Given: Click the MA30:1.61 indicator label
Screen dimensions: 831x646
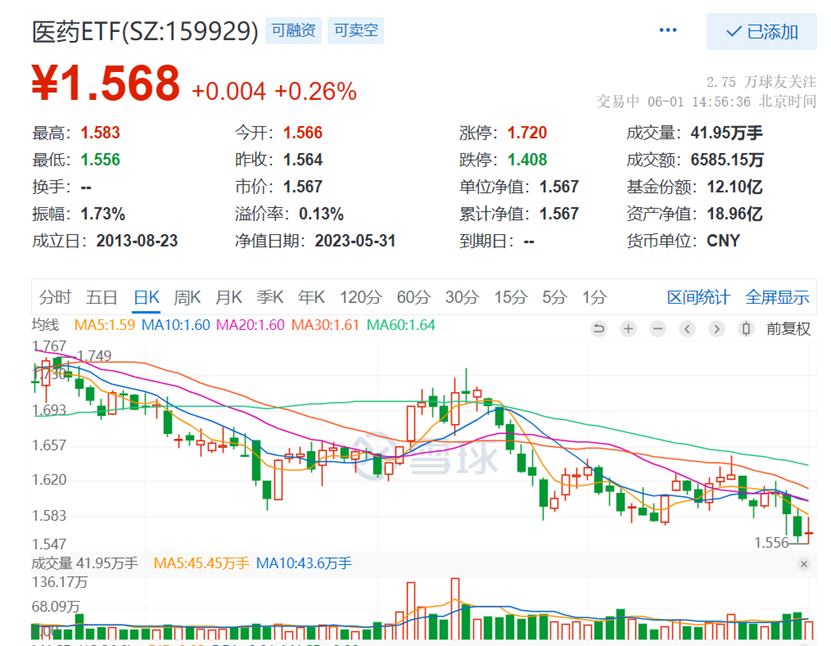Looking at the screenshot, I should 325,325.
